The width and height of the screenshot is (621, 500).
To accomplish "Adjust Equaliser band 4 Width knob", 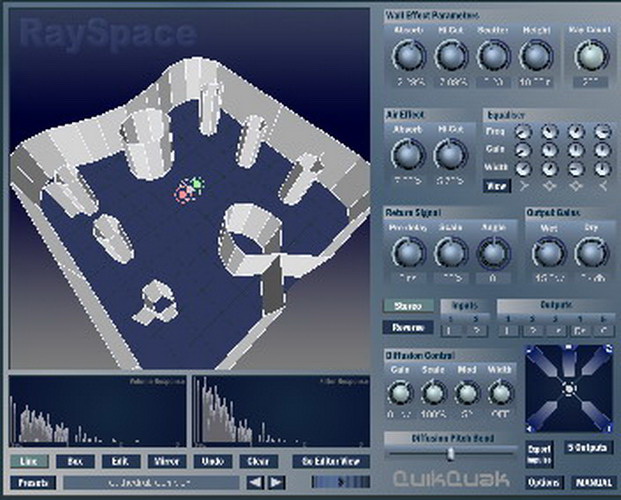I will tap(602, 168).
